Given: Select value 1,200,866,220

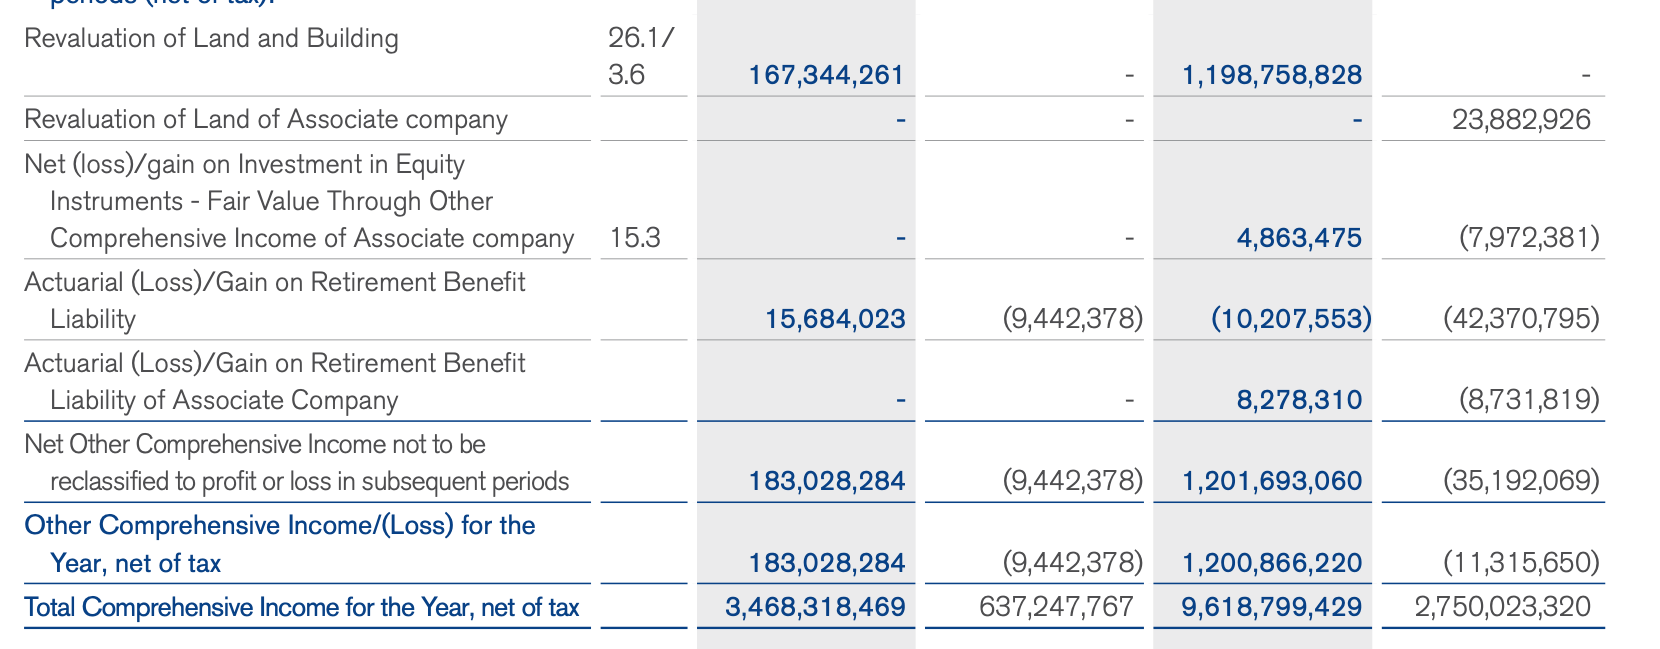Looking at the screenshot, I should 1272,563.
